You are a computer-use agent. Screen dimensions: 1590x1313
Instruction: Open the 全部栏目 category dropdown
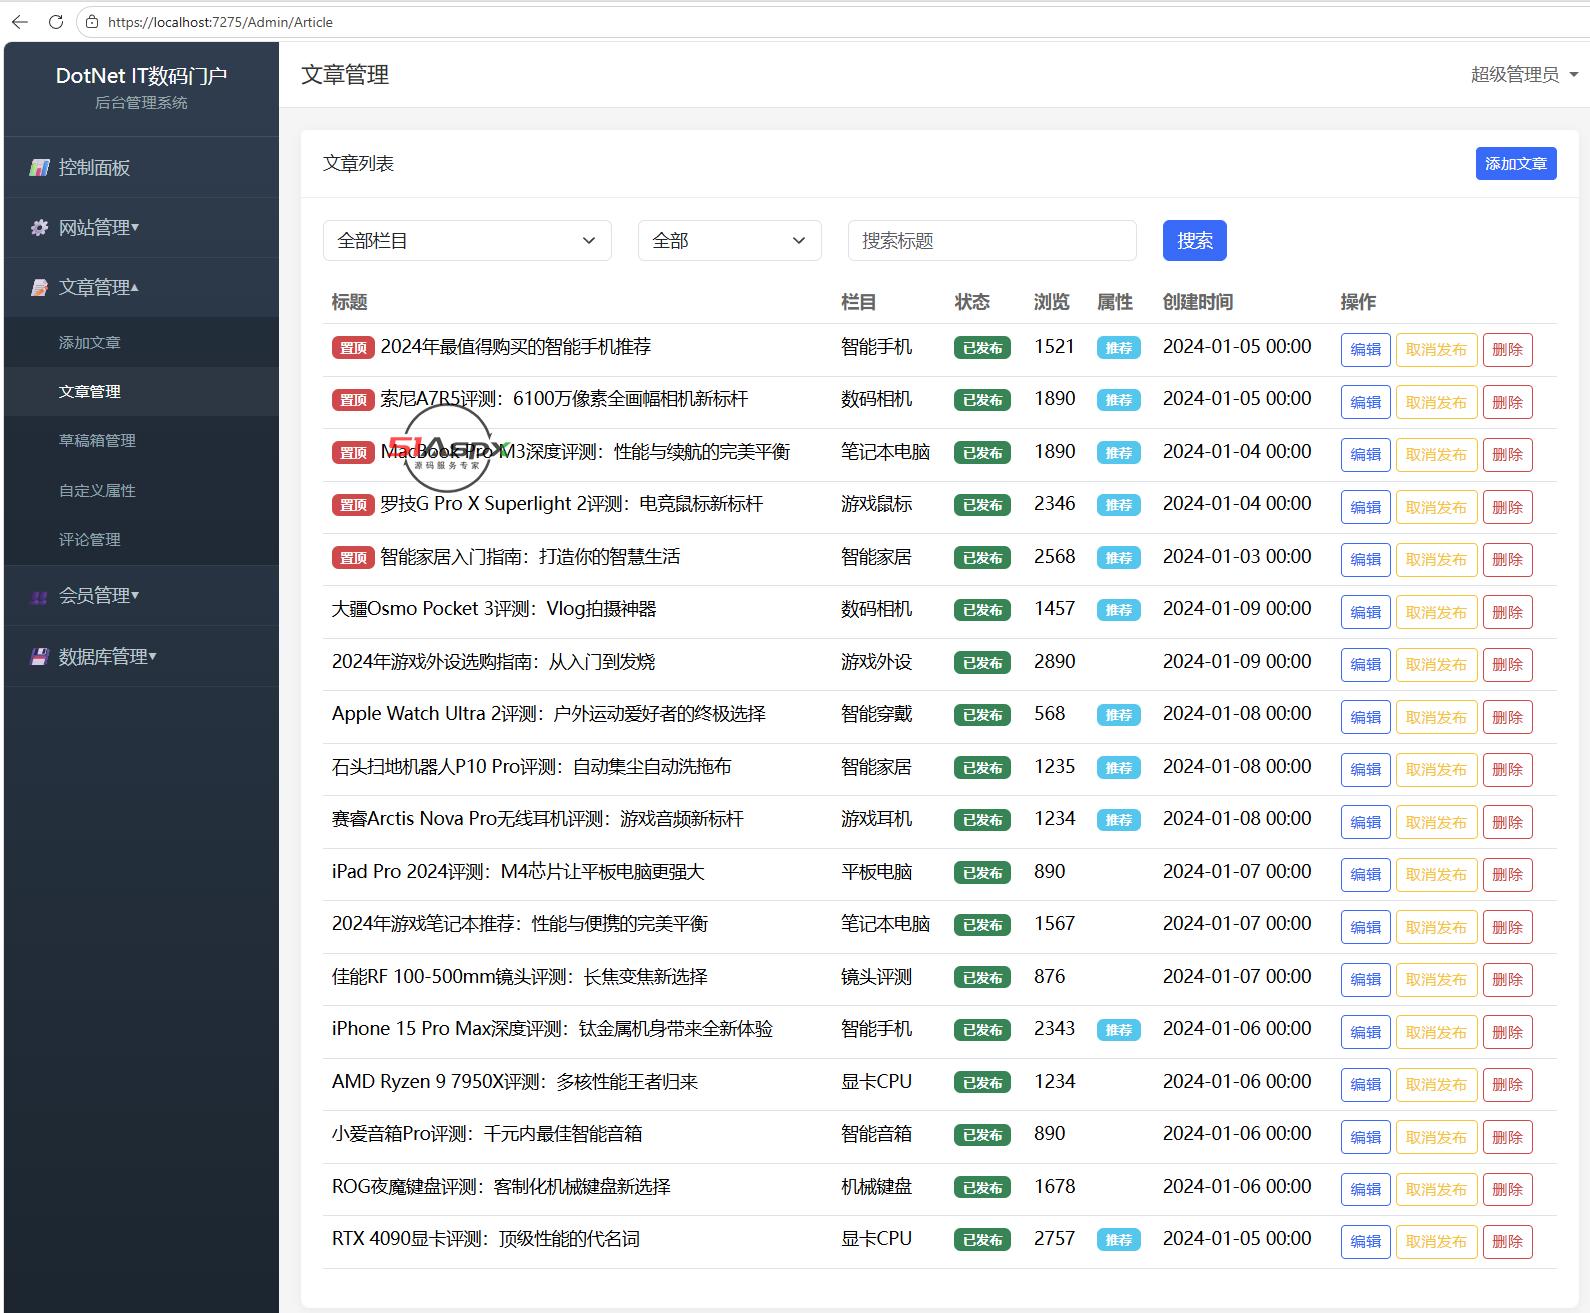(467, 240)
